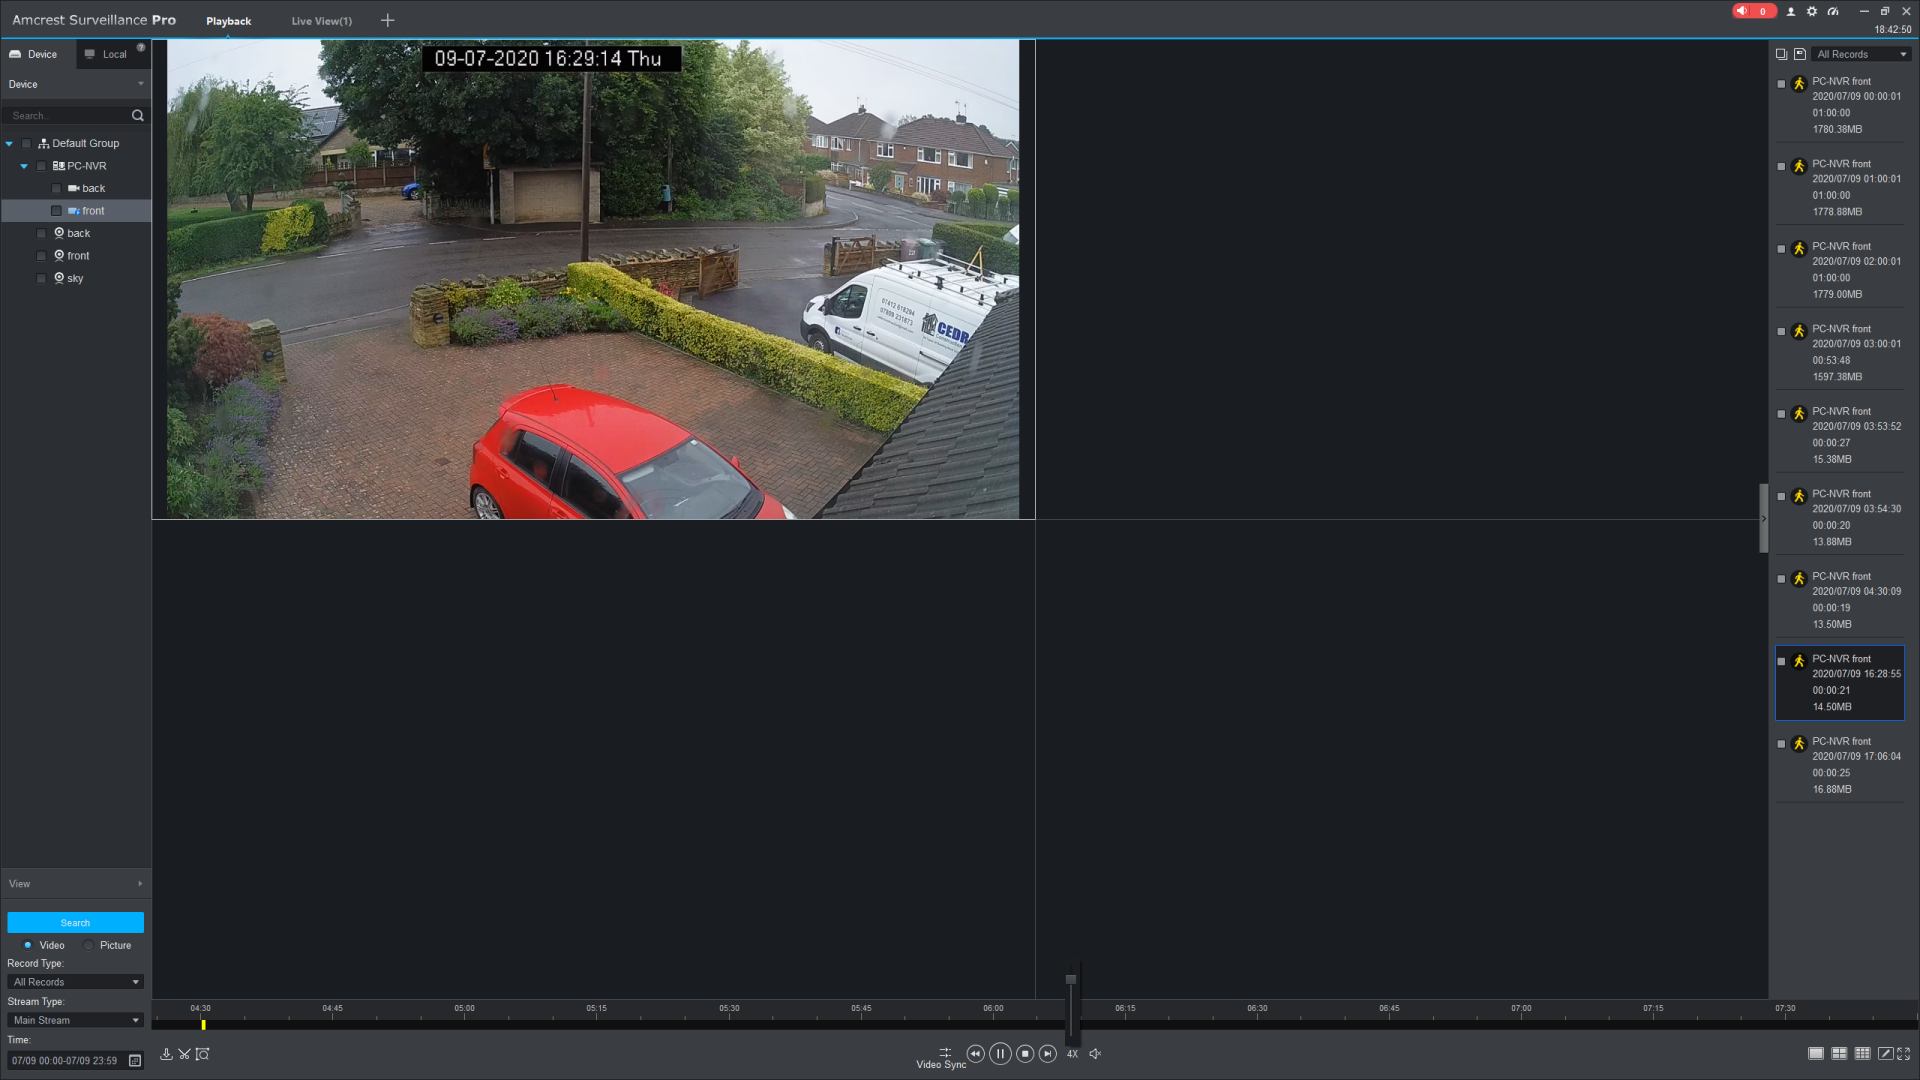The height and width of the screenshot is (1080, 1920).
Task: Check the PC-NVR back channel checkbox
Action: 56,189
